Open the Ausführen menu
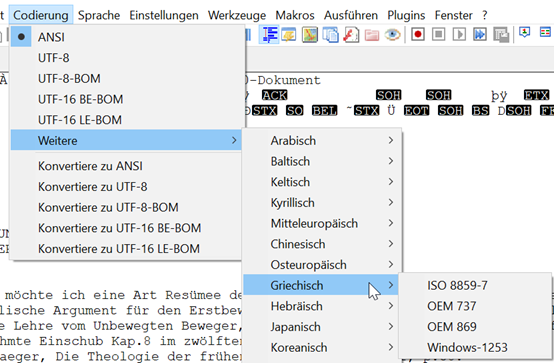 pyautogui.click(x=351, y=15)
